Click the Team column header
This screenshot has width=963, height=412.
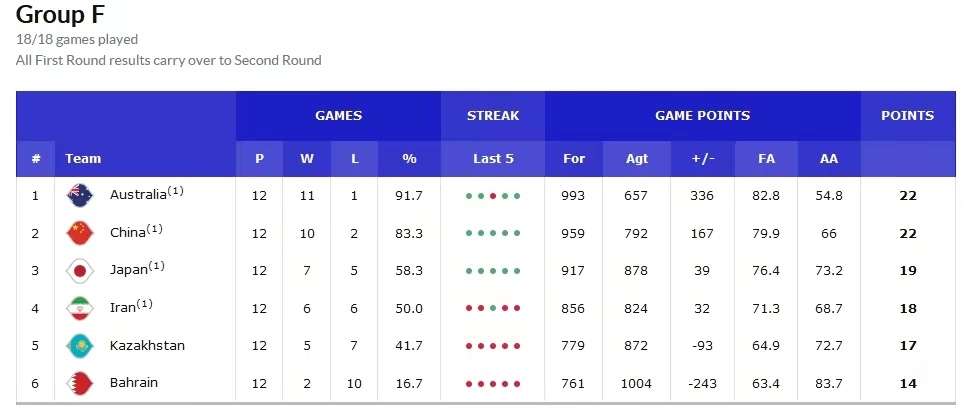(x=83, y=158)
